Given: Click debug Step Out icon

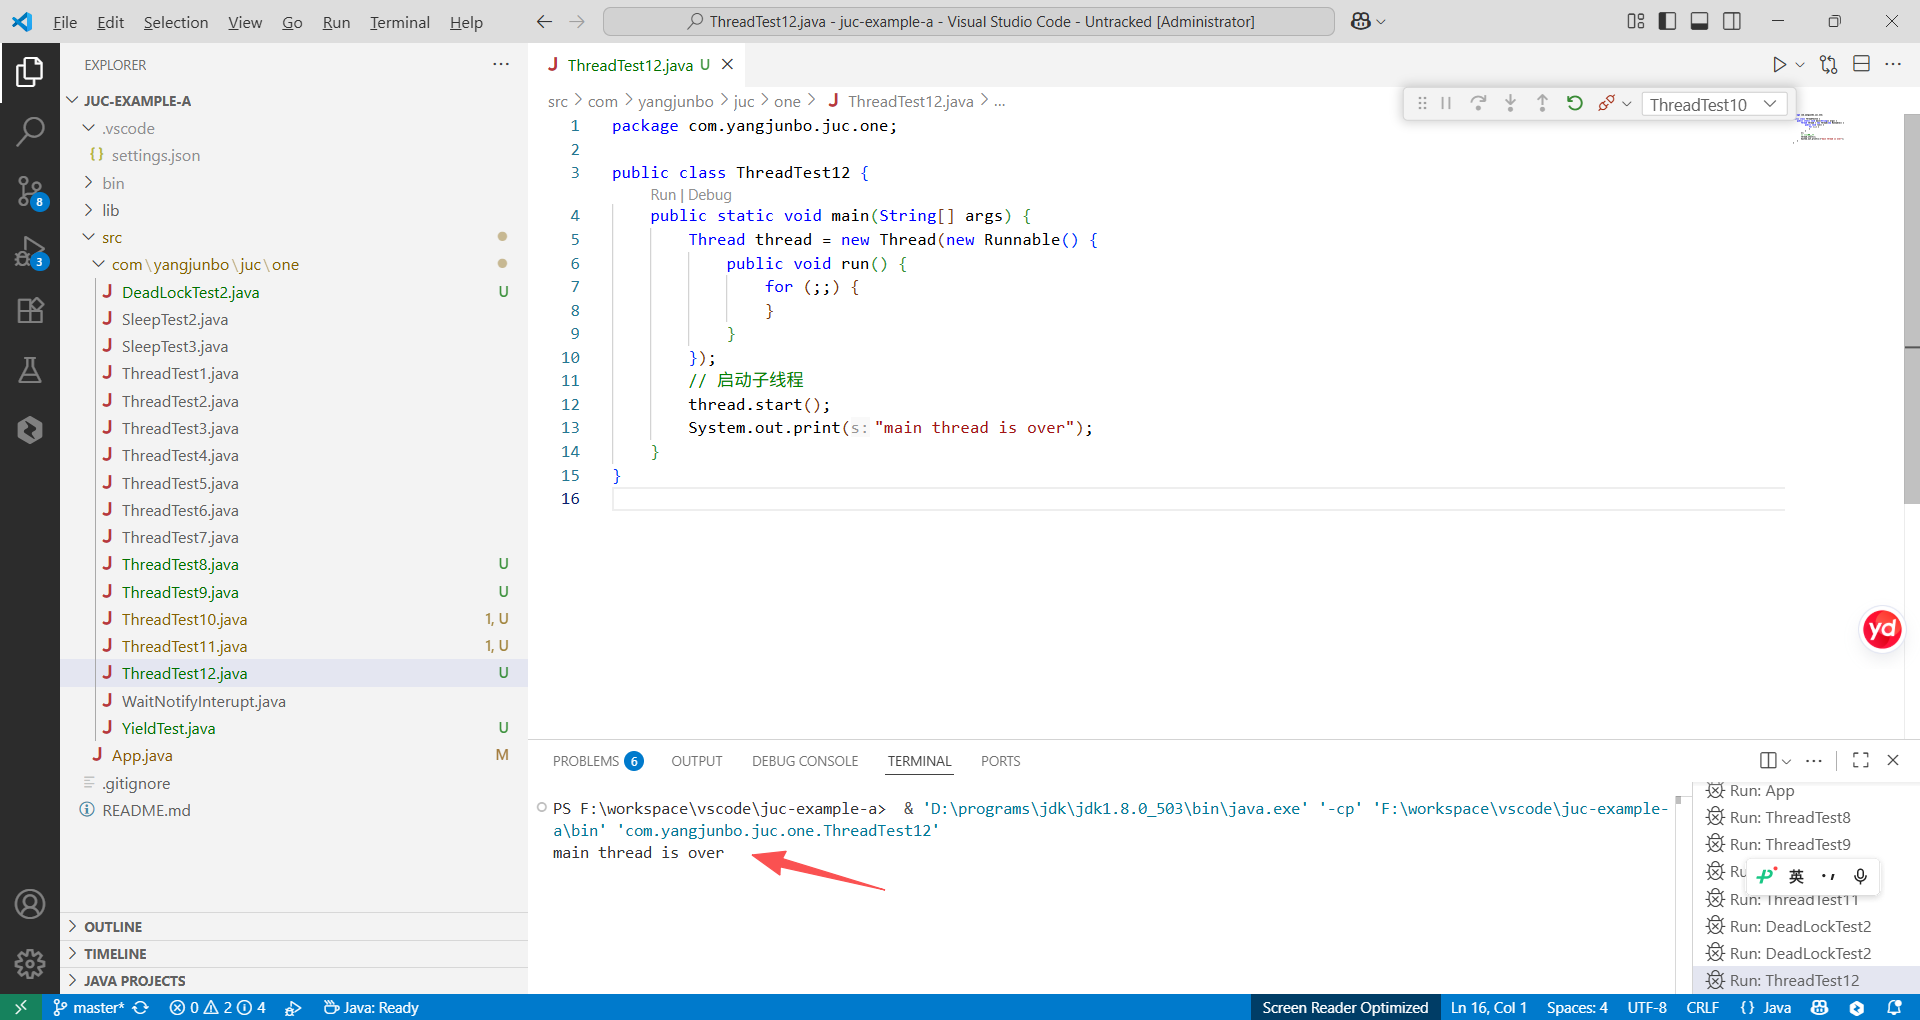Looking at the screenshot, I should coord(1542,103).
